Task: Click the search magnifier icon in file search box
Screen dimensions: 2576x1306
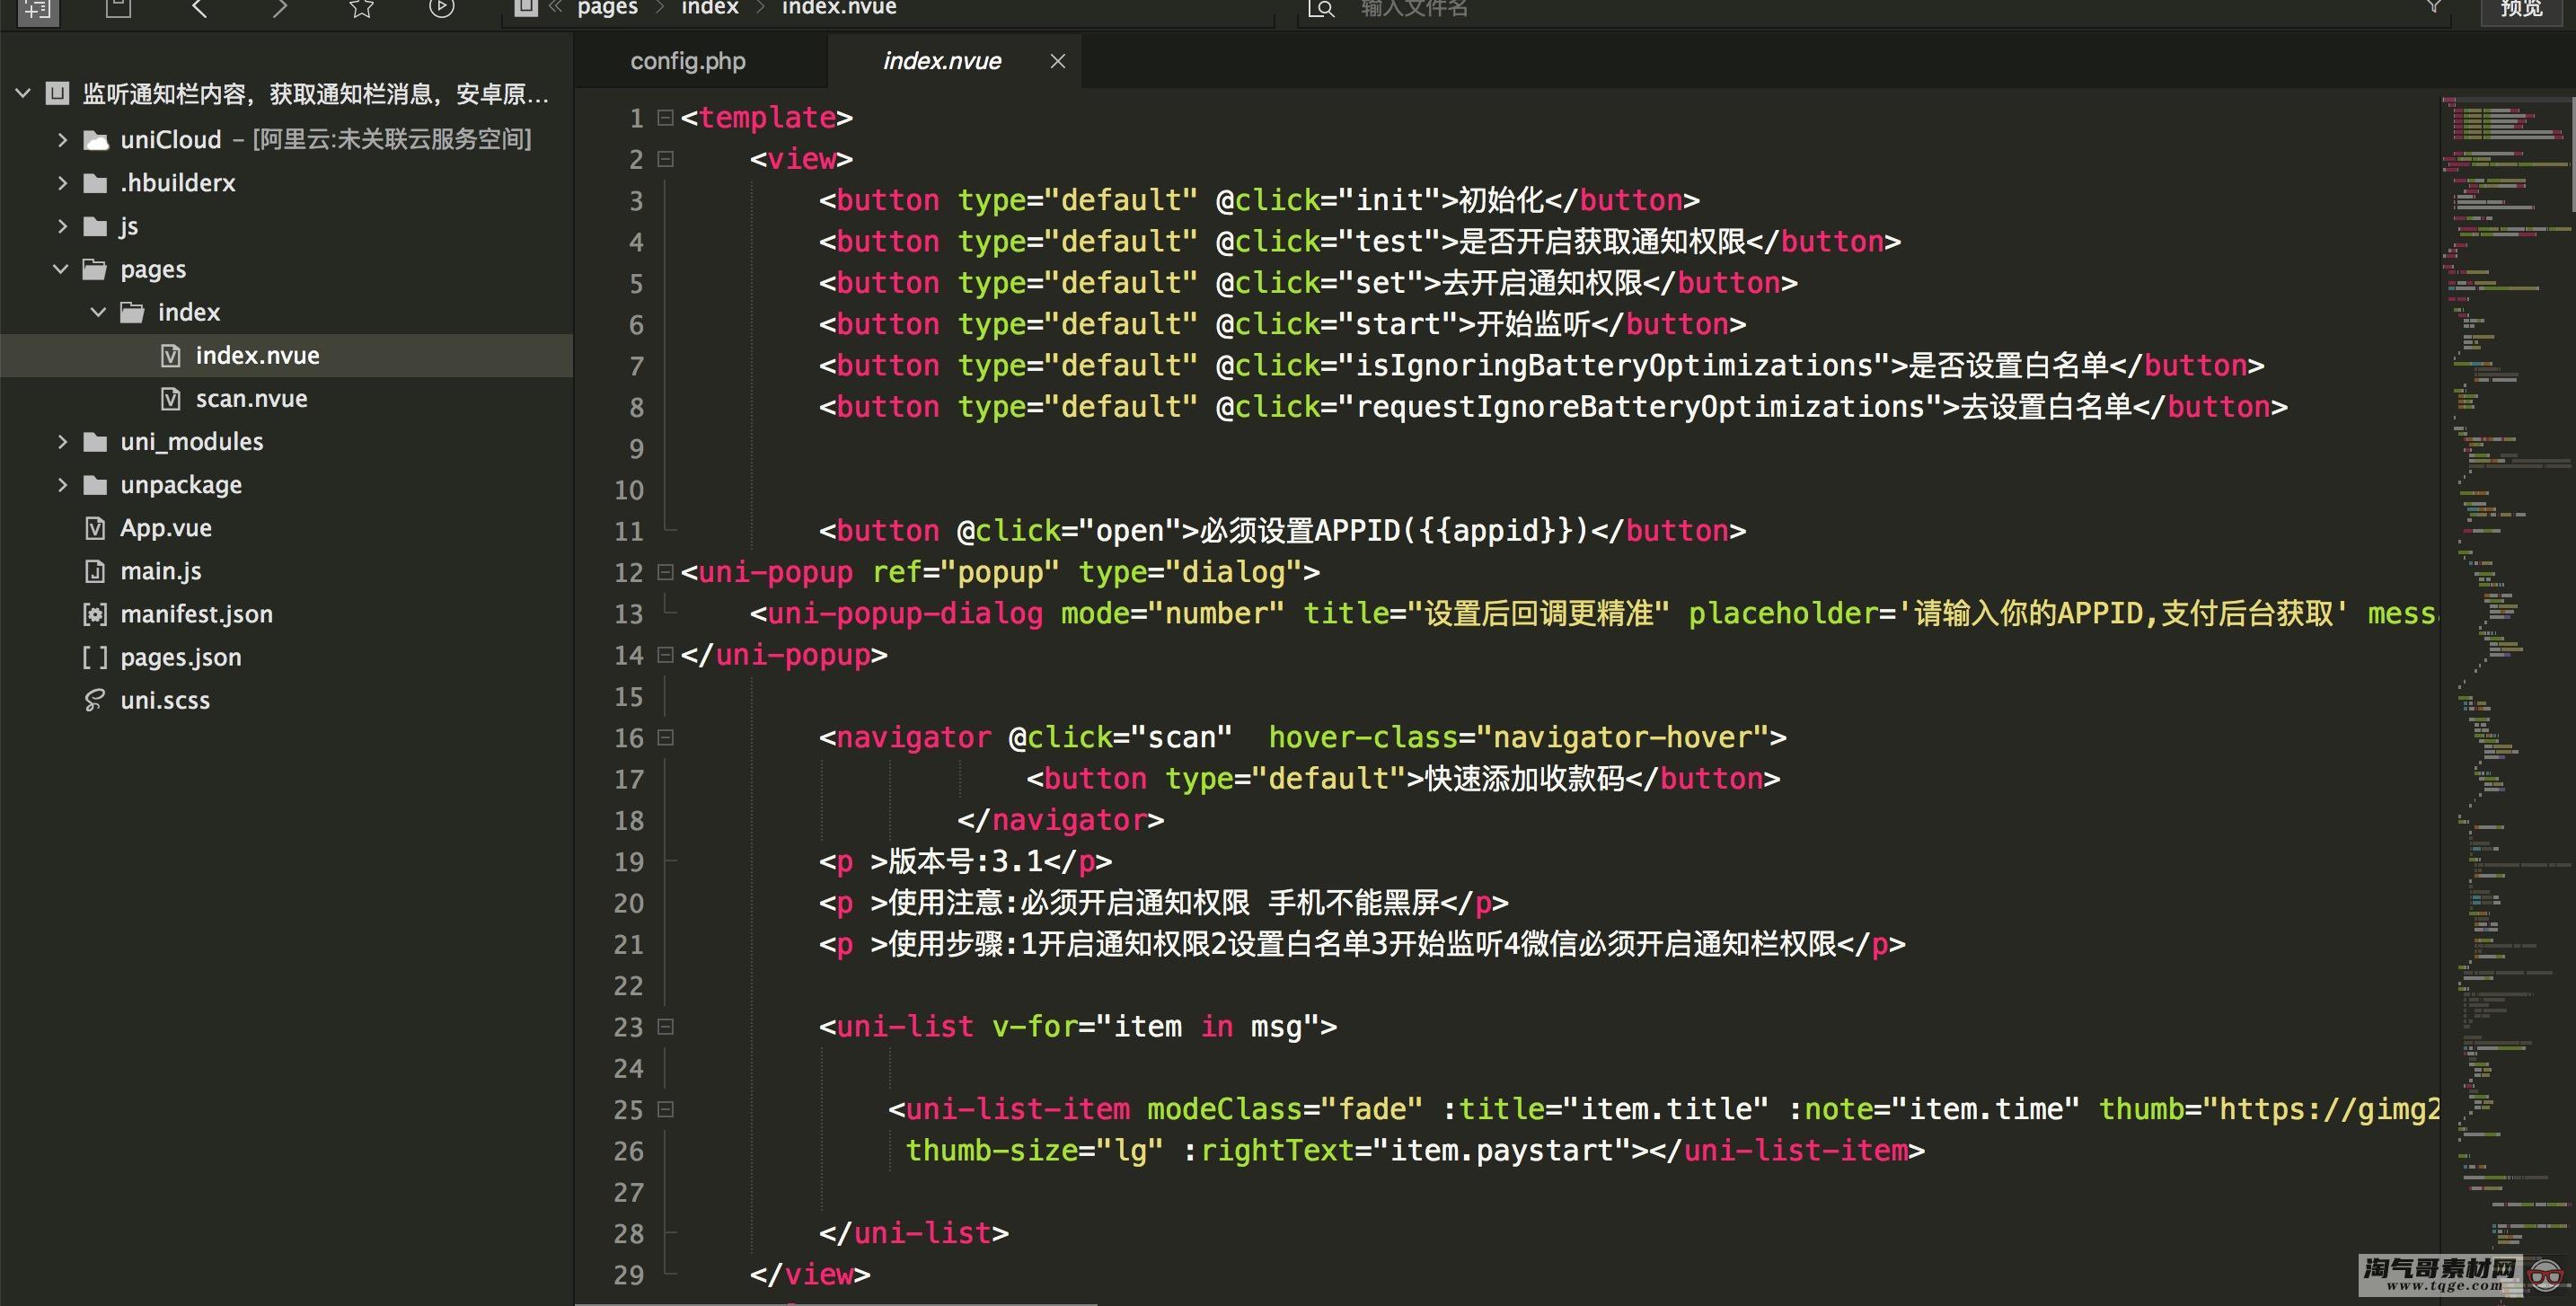Action: tap(1321, 9)
